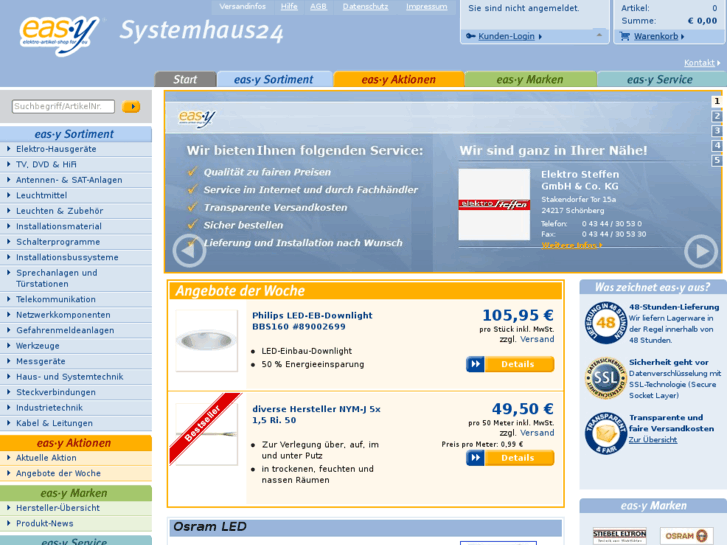Open the Impressum link
The width and height of the screenshot is (727, 545).
click(x=427, y=6)
